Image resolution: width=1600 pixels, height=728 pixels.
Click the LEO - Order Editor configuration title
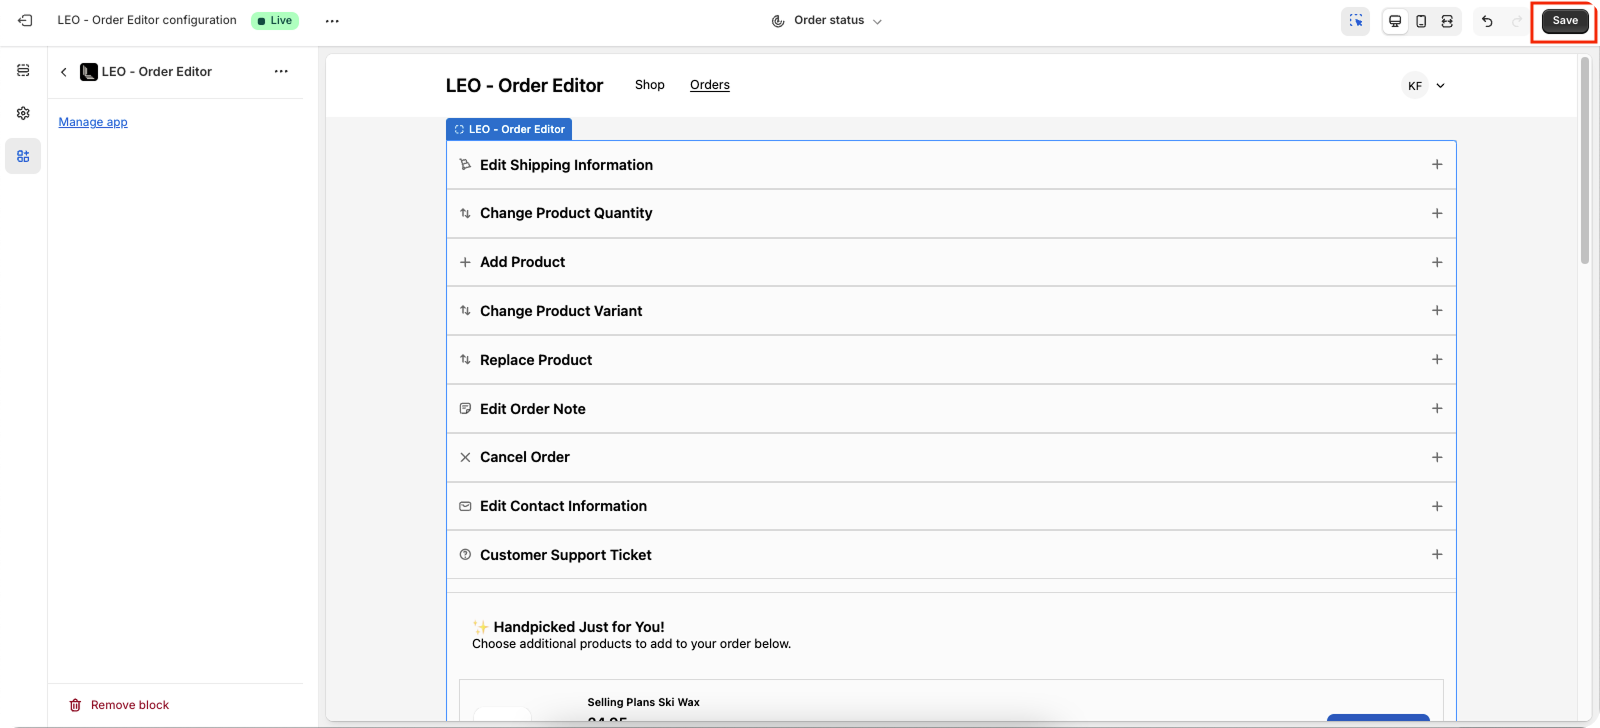pos(147,20)
